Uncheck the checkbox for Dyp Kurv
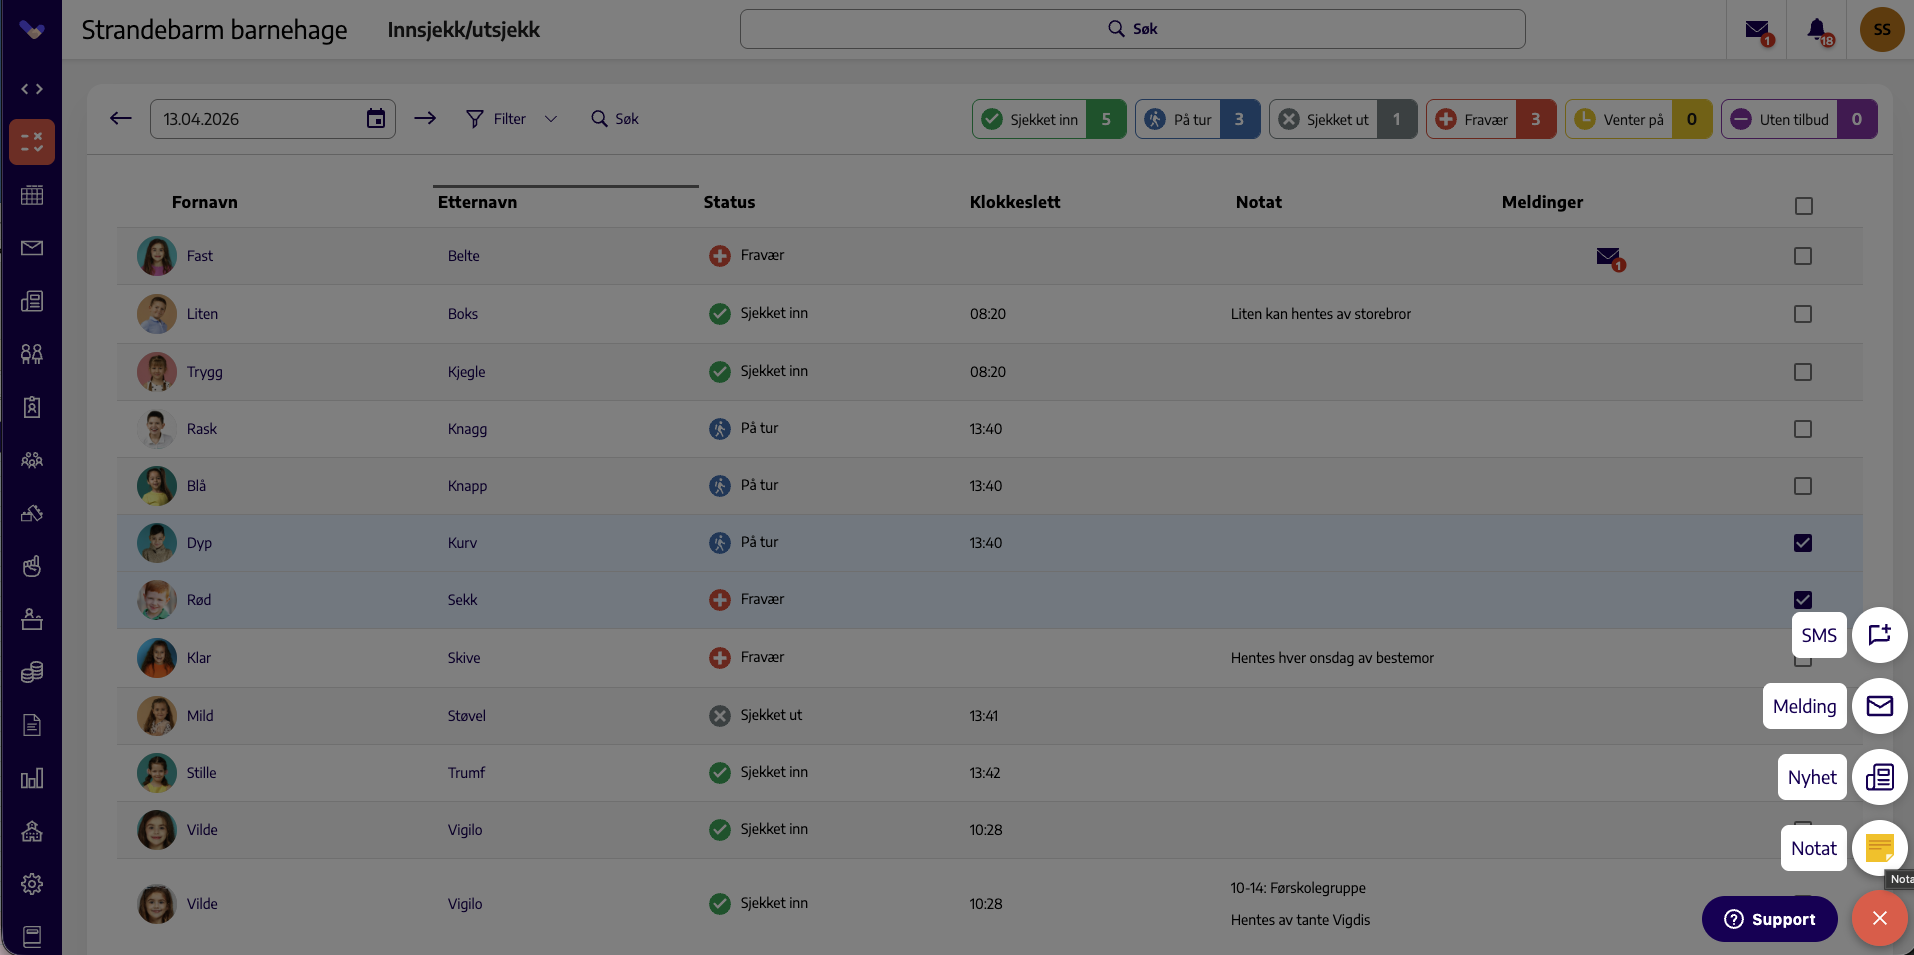 click(x=1803, y=543)
